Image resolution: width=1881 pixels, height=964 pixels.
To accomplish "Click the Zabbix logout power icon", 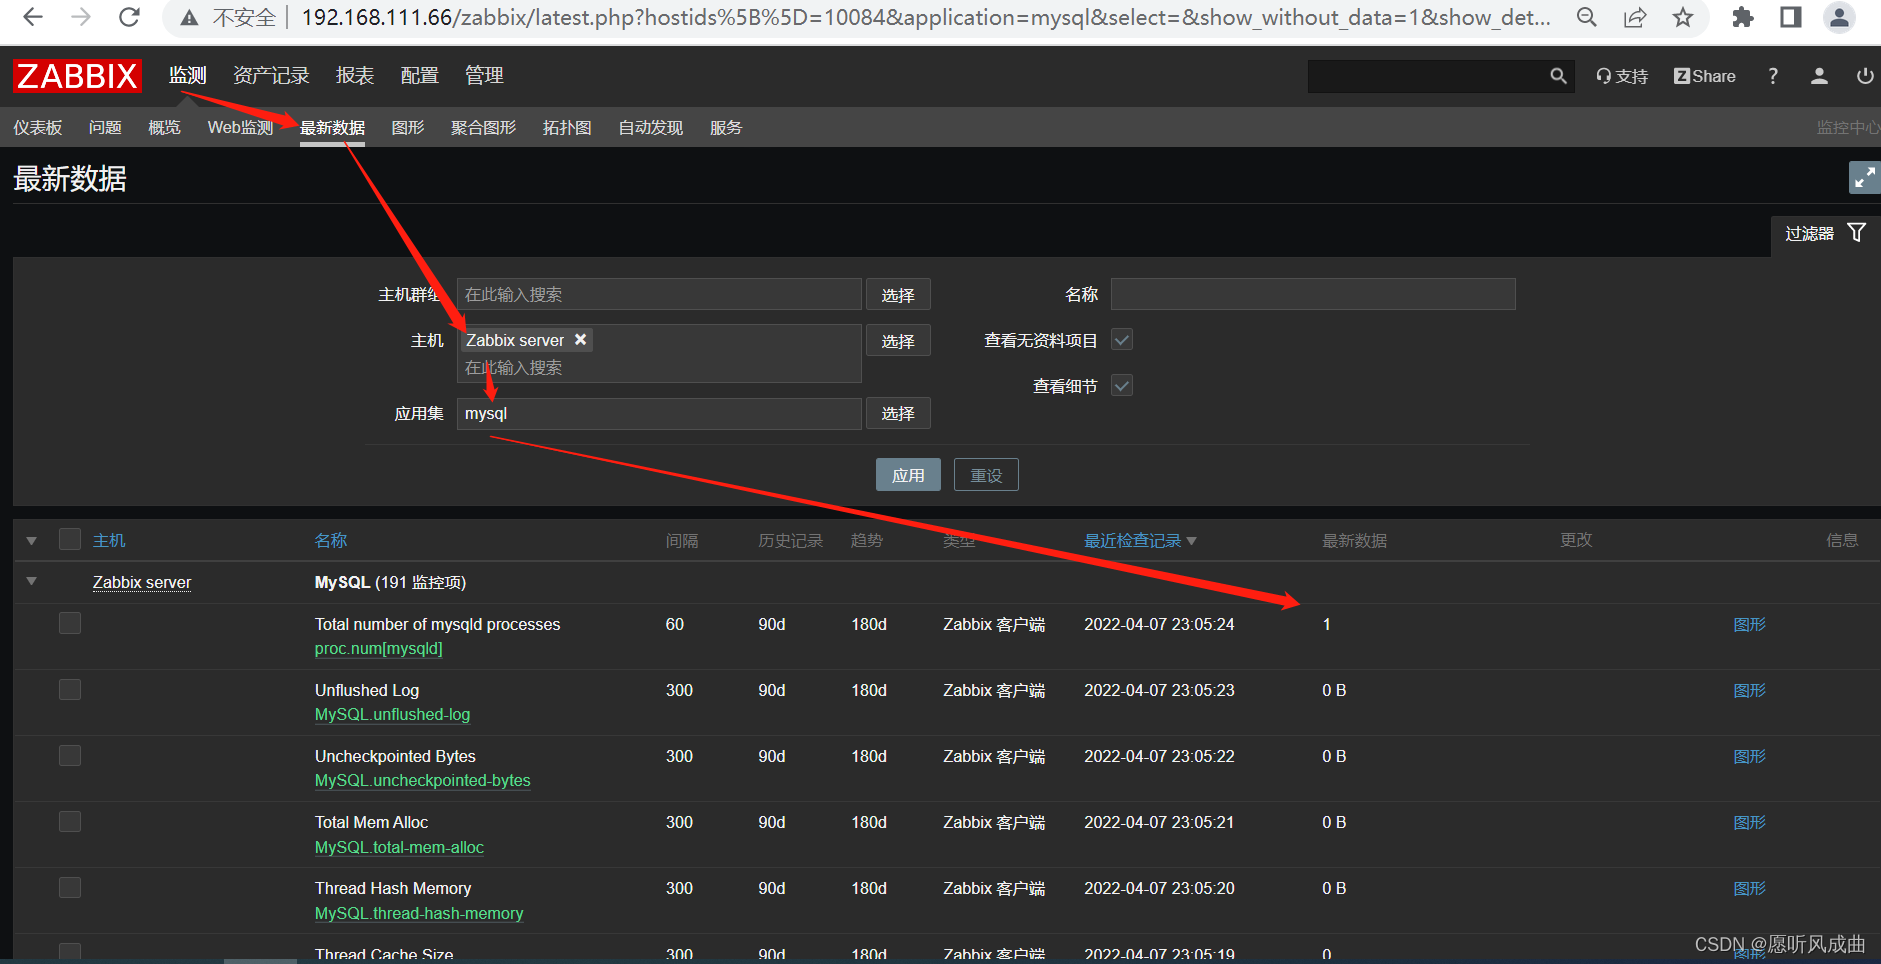I will tap(1865, 76).
